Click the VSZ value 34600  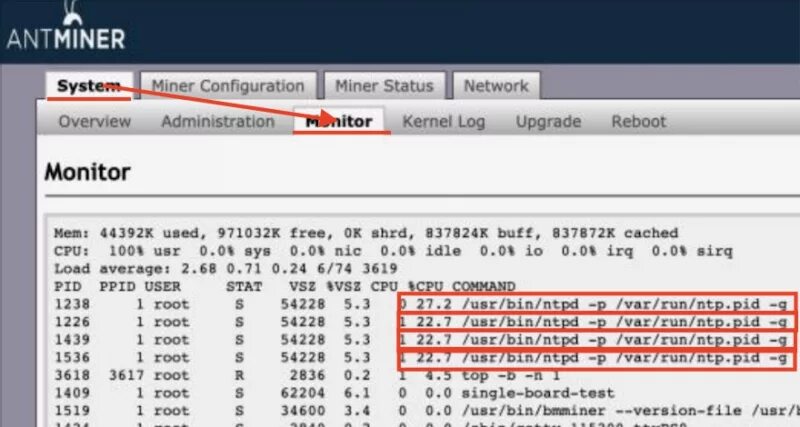pos(303,411)
